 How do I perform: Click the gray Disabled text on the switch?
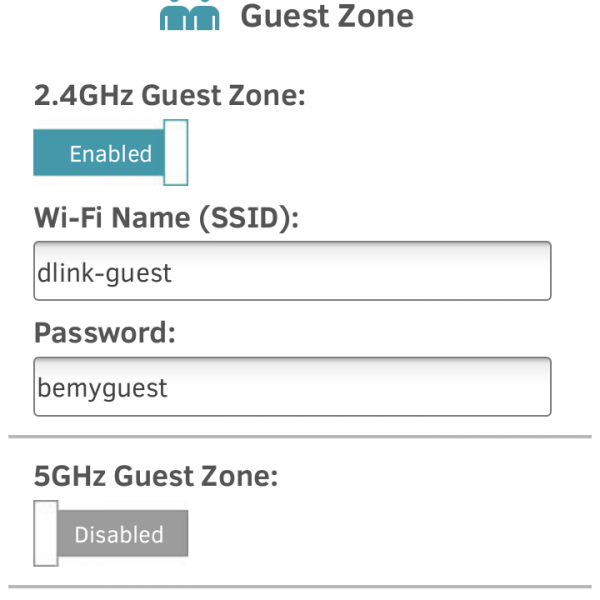[x=119, y=535]
